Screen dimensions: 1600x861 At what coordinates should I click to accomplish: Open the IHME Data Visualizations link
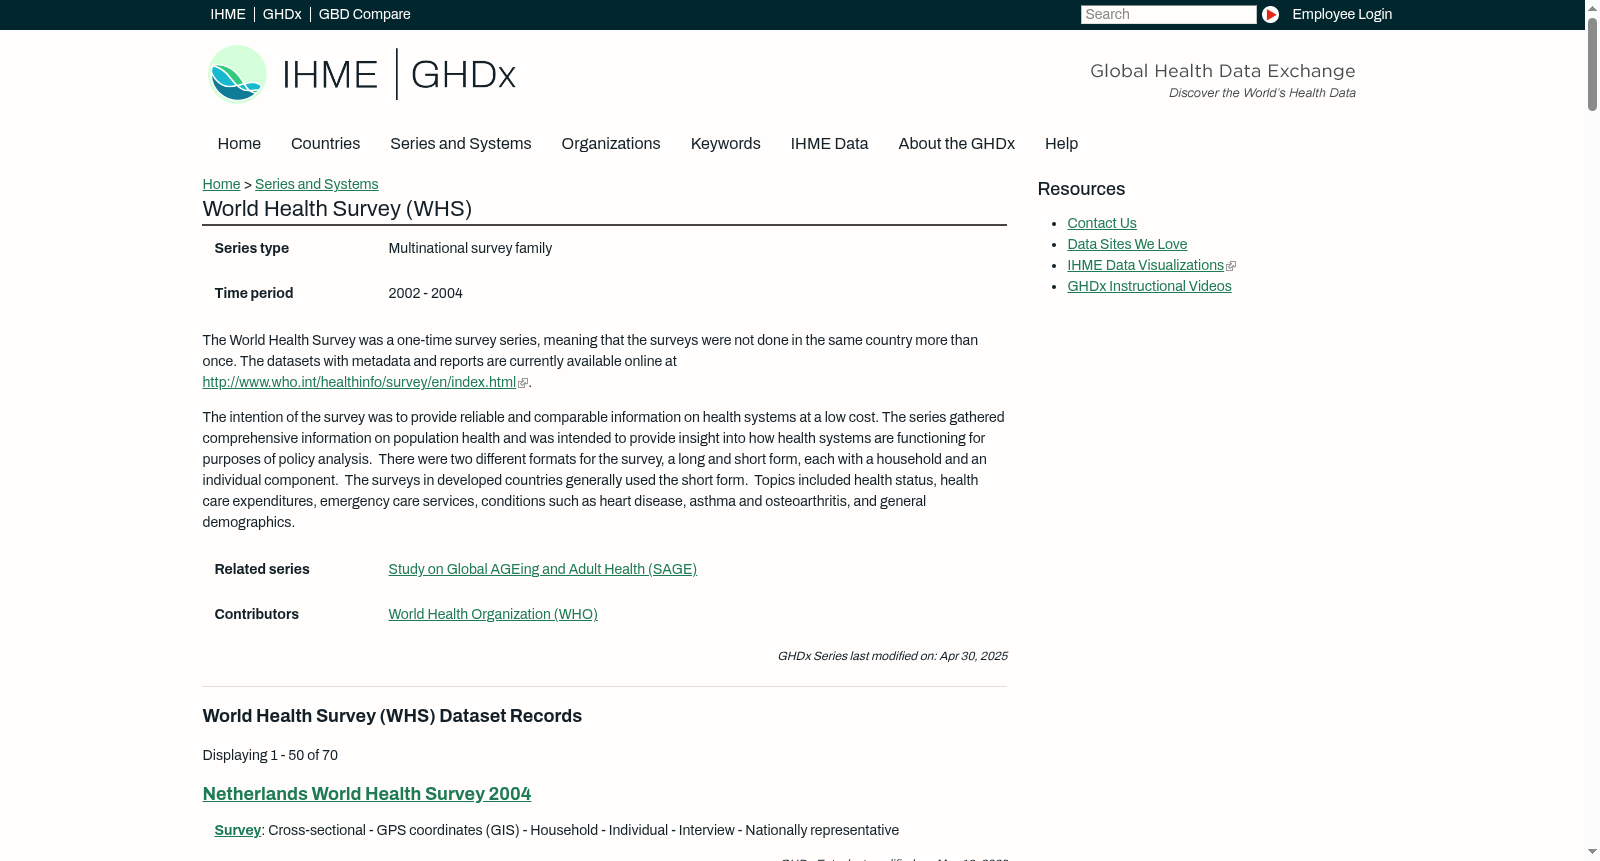1145,265
